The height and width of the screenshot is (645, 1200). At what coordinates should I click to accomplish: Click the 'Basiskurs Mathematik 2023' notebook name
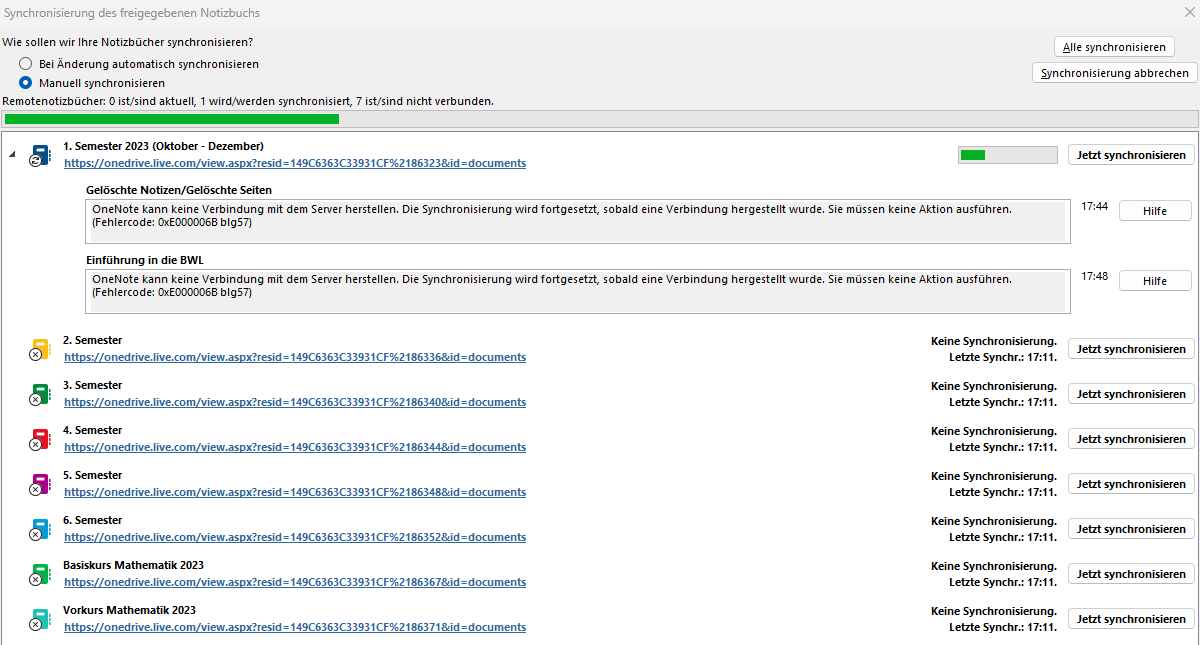(x=133, y=565)
